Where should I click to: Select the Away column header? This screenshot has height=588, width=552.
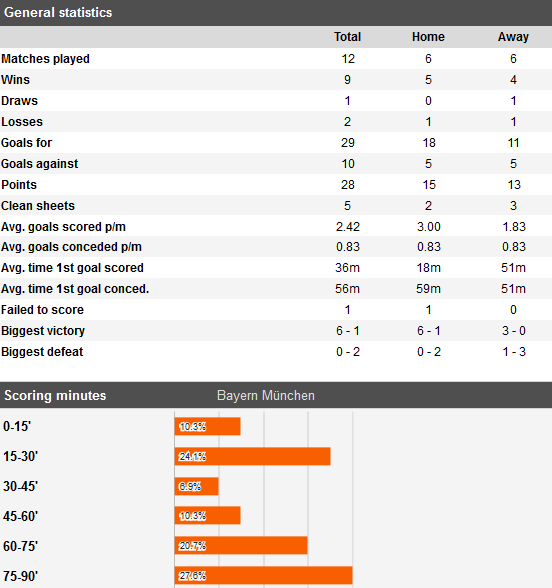click(x=513, y=37)
